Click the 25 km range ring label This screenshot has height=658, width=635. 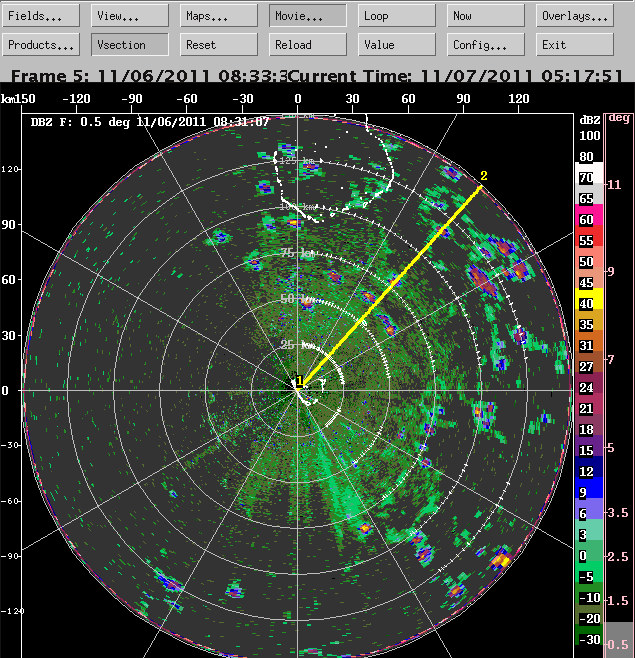pyautogui.click(x=298, y=345)
